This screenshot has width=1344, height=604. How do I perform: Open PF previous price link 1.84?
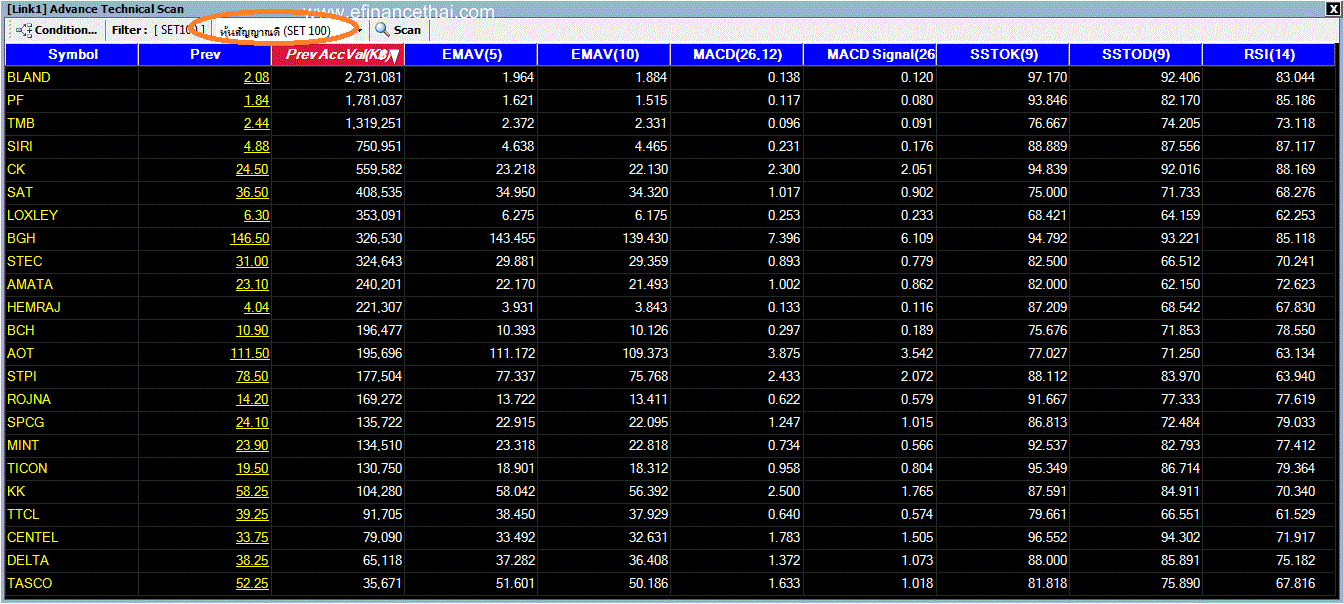(256, 100)
